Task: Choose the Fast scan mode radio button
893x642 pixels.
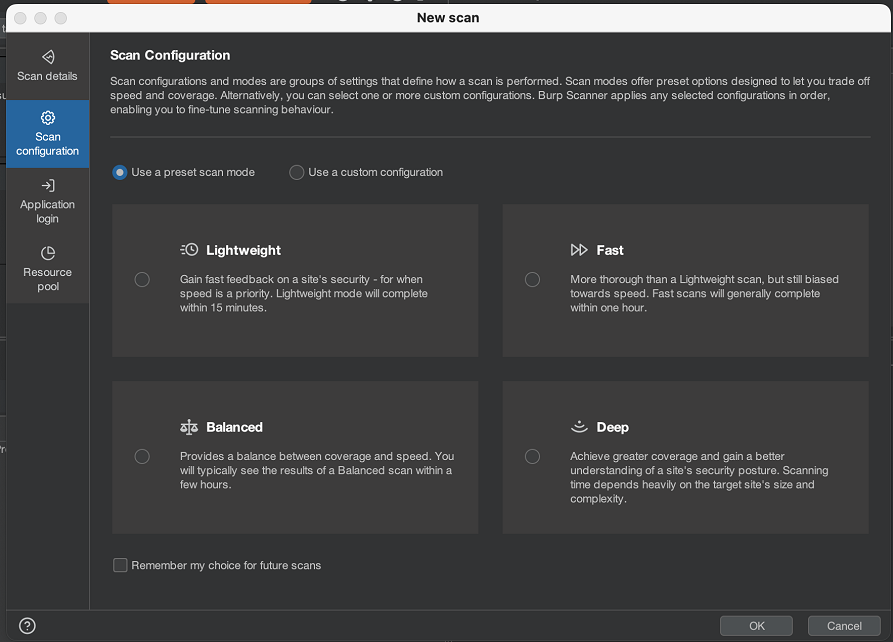Action: 532,280
